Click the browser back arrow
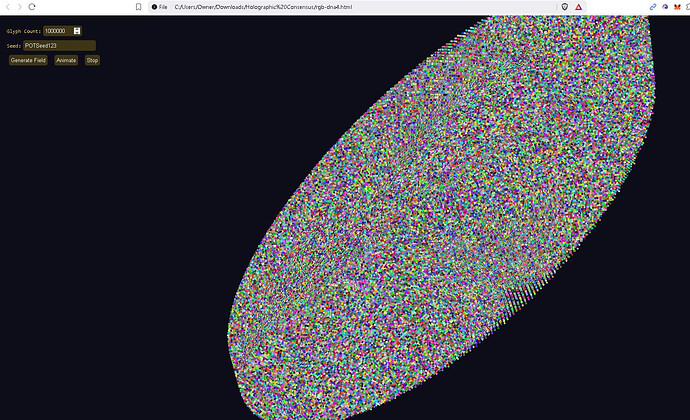 pos(8,7)
